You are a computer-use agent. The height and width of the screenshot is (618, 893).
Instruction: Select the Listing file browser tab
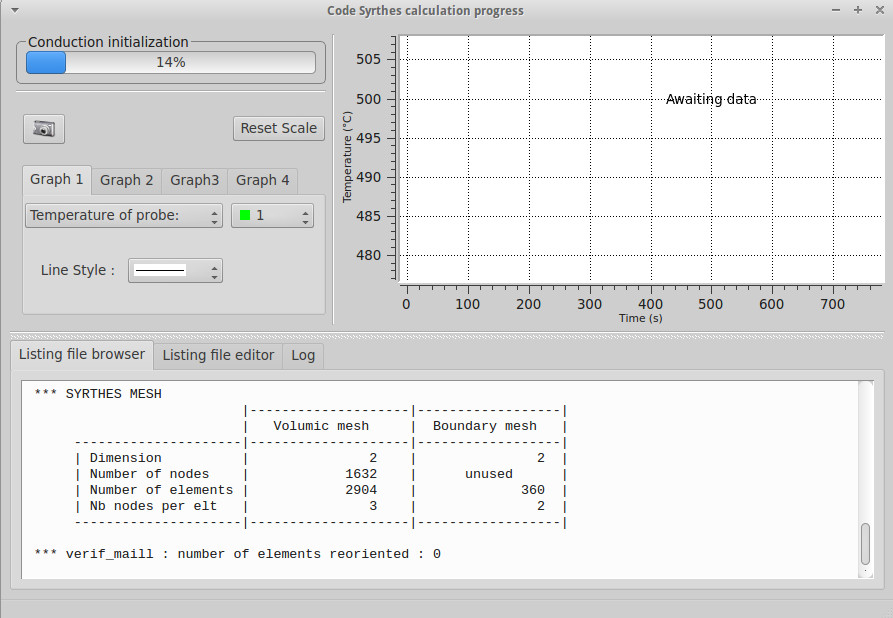tap(82, 355)
